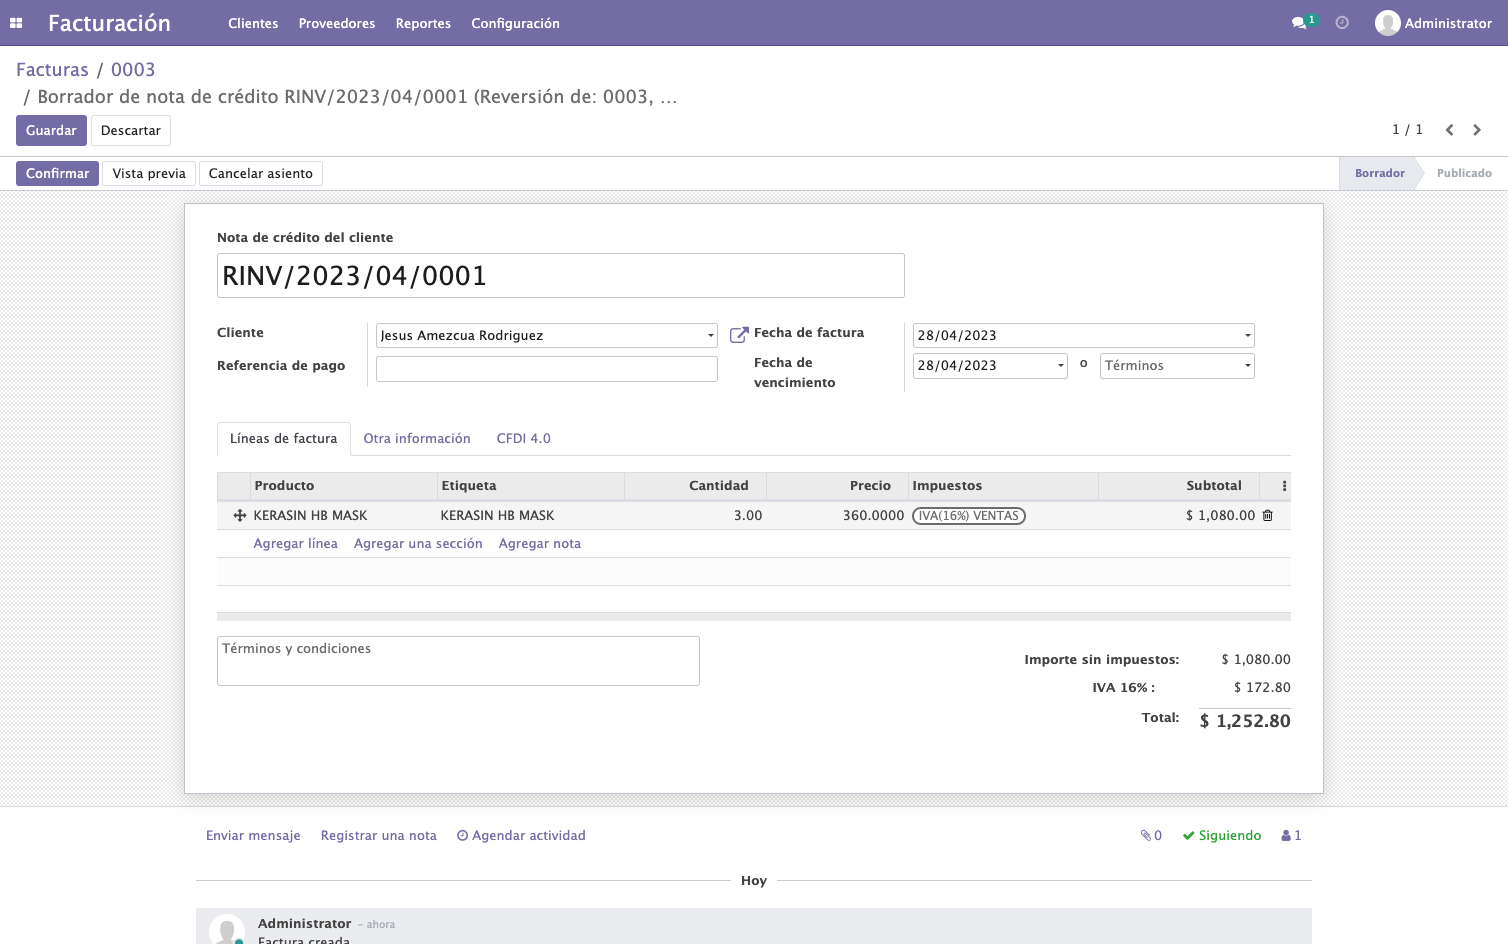Open the Fecha de vencimiento date picker
This screenshot has height=944, width=1508.
tap(990, 366)
